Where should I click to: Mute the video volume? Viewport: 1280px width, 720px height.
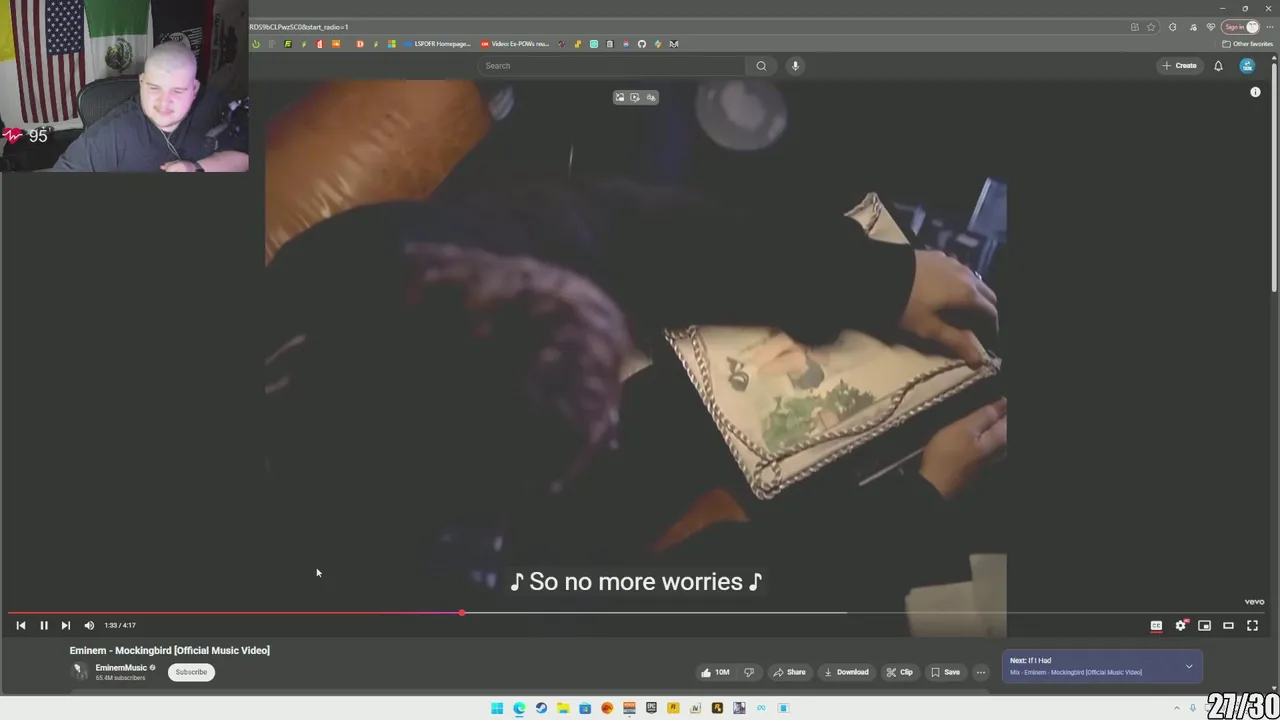(89, 625)
